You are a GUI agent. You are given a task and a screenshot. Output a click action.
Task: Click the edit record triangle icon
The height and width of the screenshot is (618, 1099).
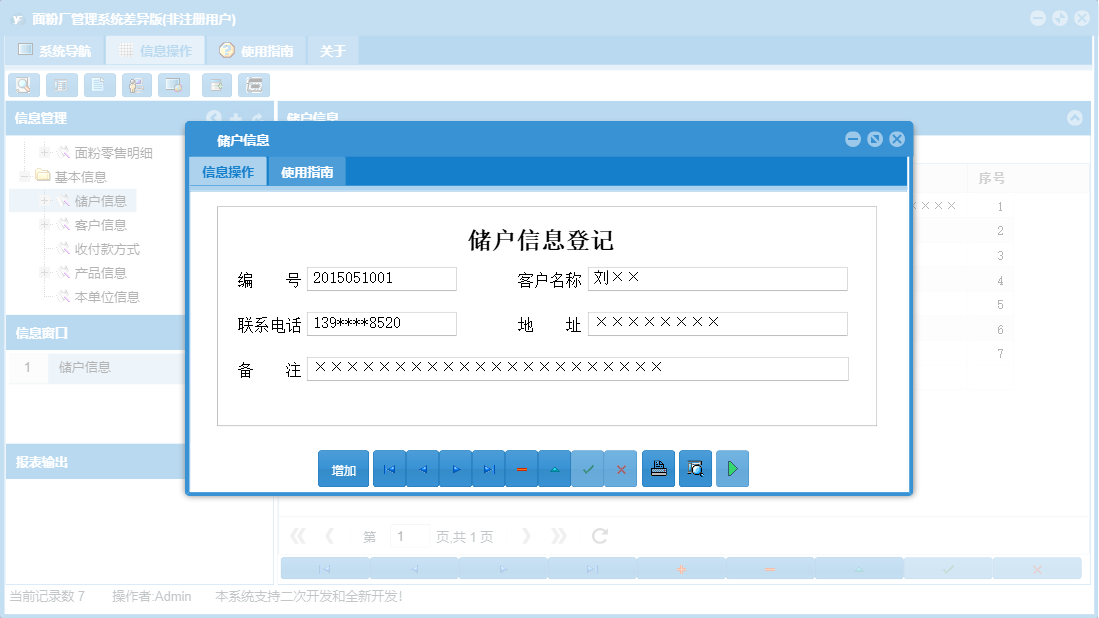[555, 468]
